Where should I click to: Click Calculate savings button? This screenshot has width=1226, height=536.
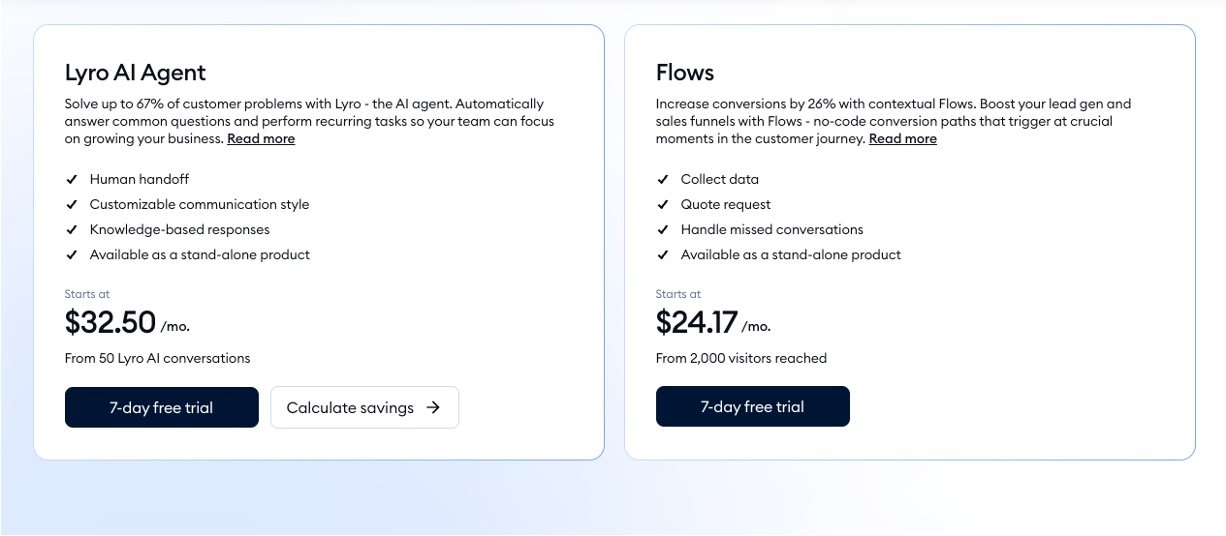pos(364,408)
